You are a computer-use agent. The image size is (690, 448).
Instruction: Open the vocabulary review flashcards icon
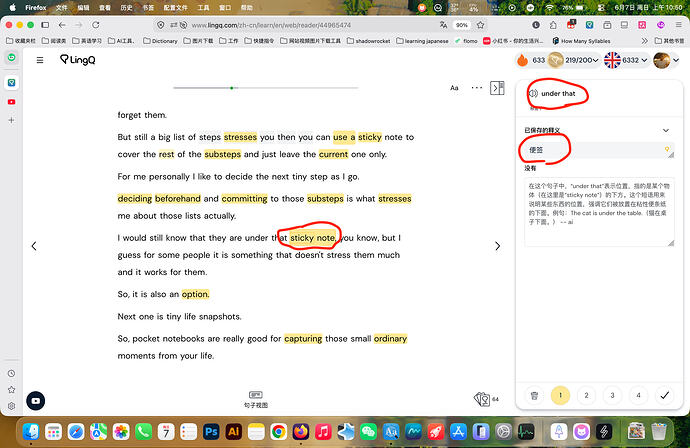482,399
